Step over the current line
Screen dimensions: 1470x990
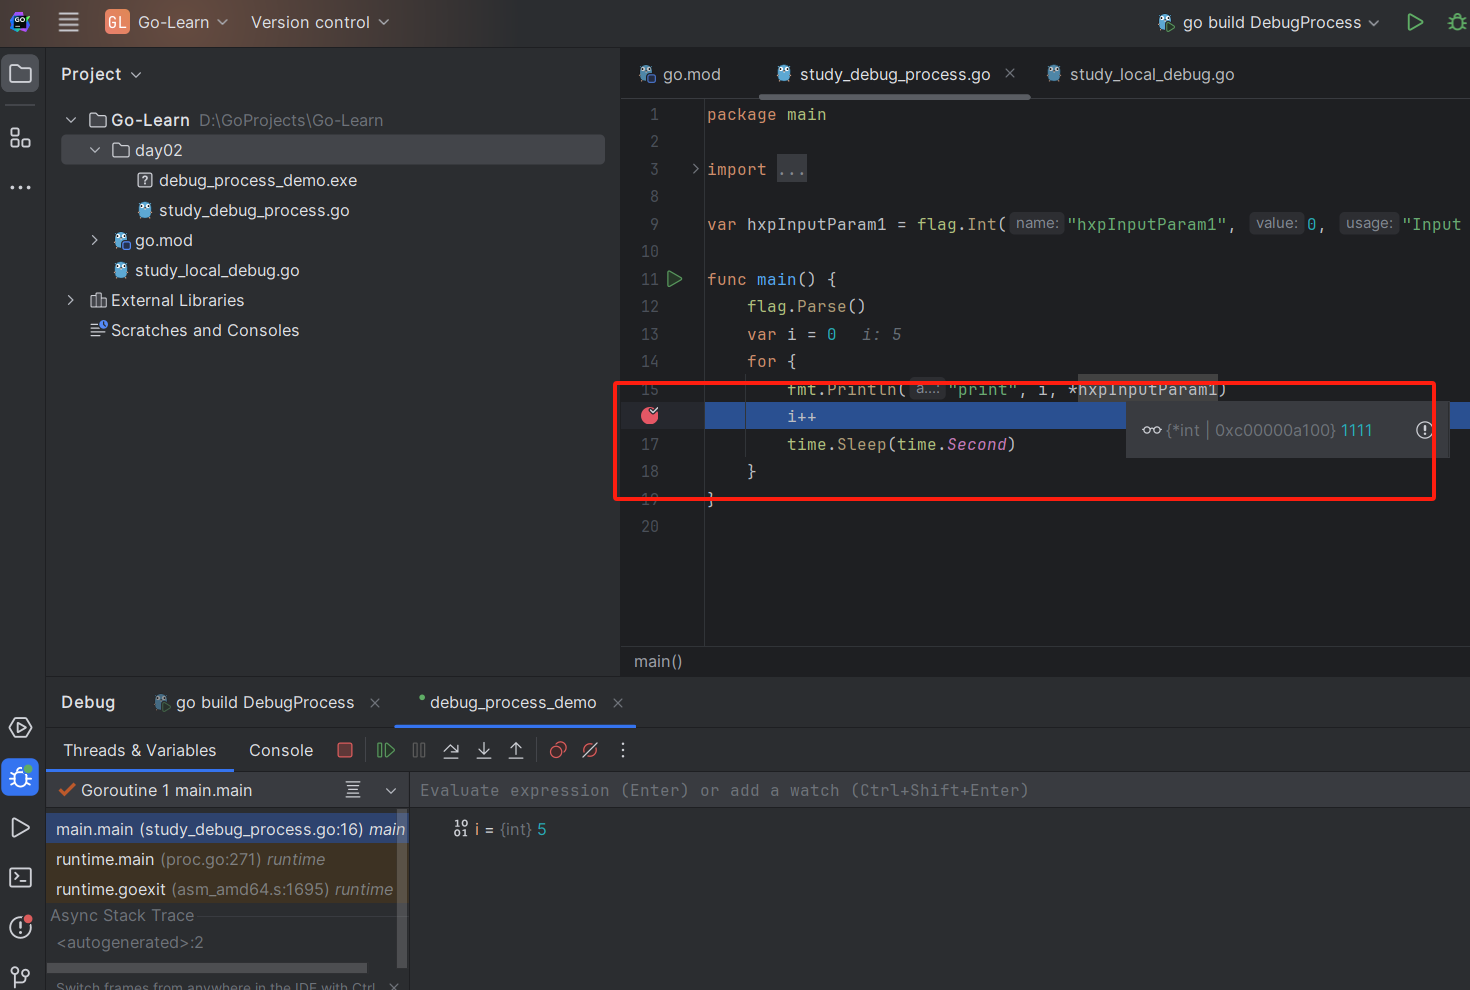(452, 750)
